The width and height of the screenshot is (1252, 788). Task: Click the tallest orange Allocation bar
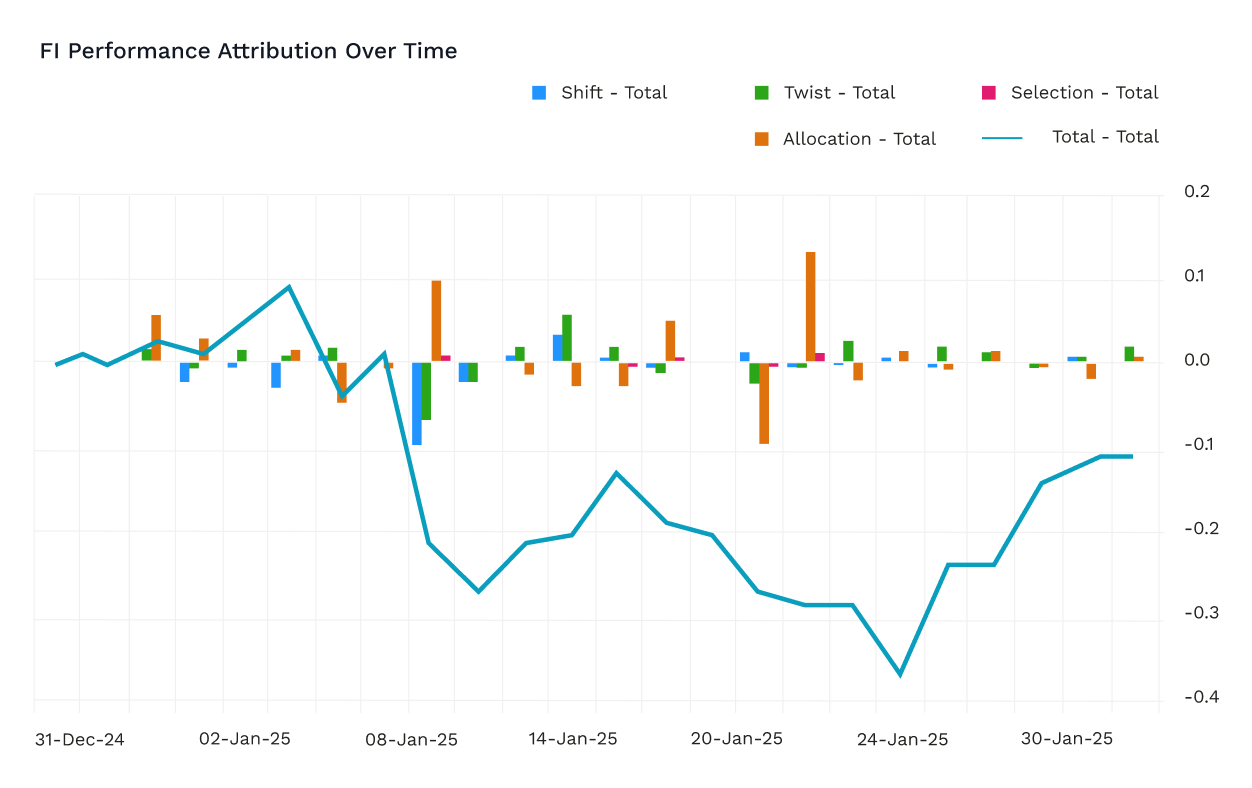(x=811, y=306)
